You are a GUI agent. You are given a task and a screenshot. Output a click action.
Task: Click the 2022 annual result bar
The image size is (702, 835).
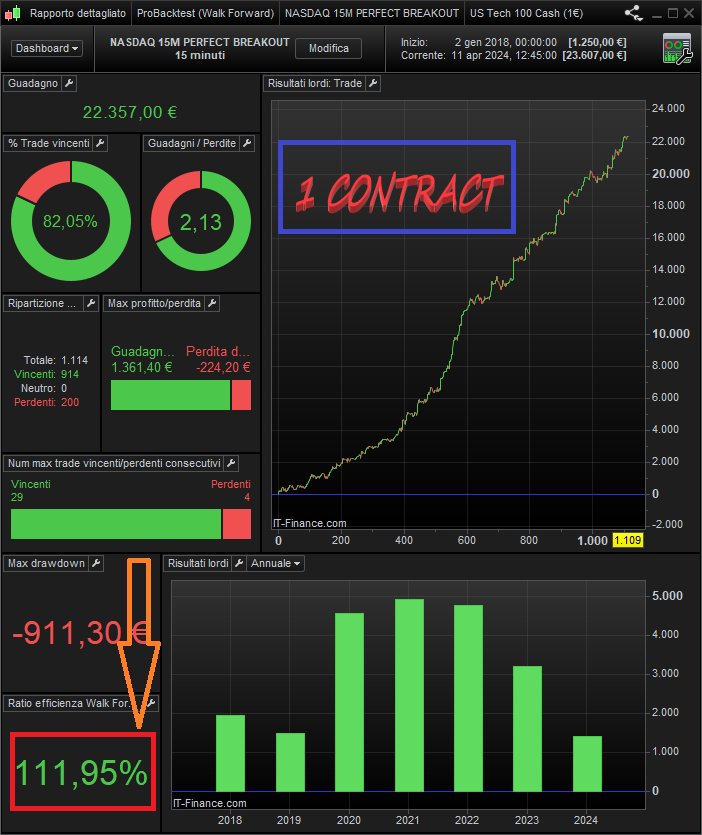tap(468, 698)
